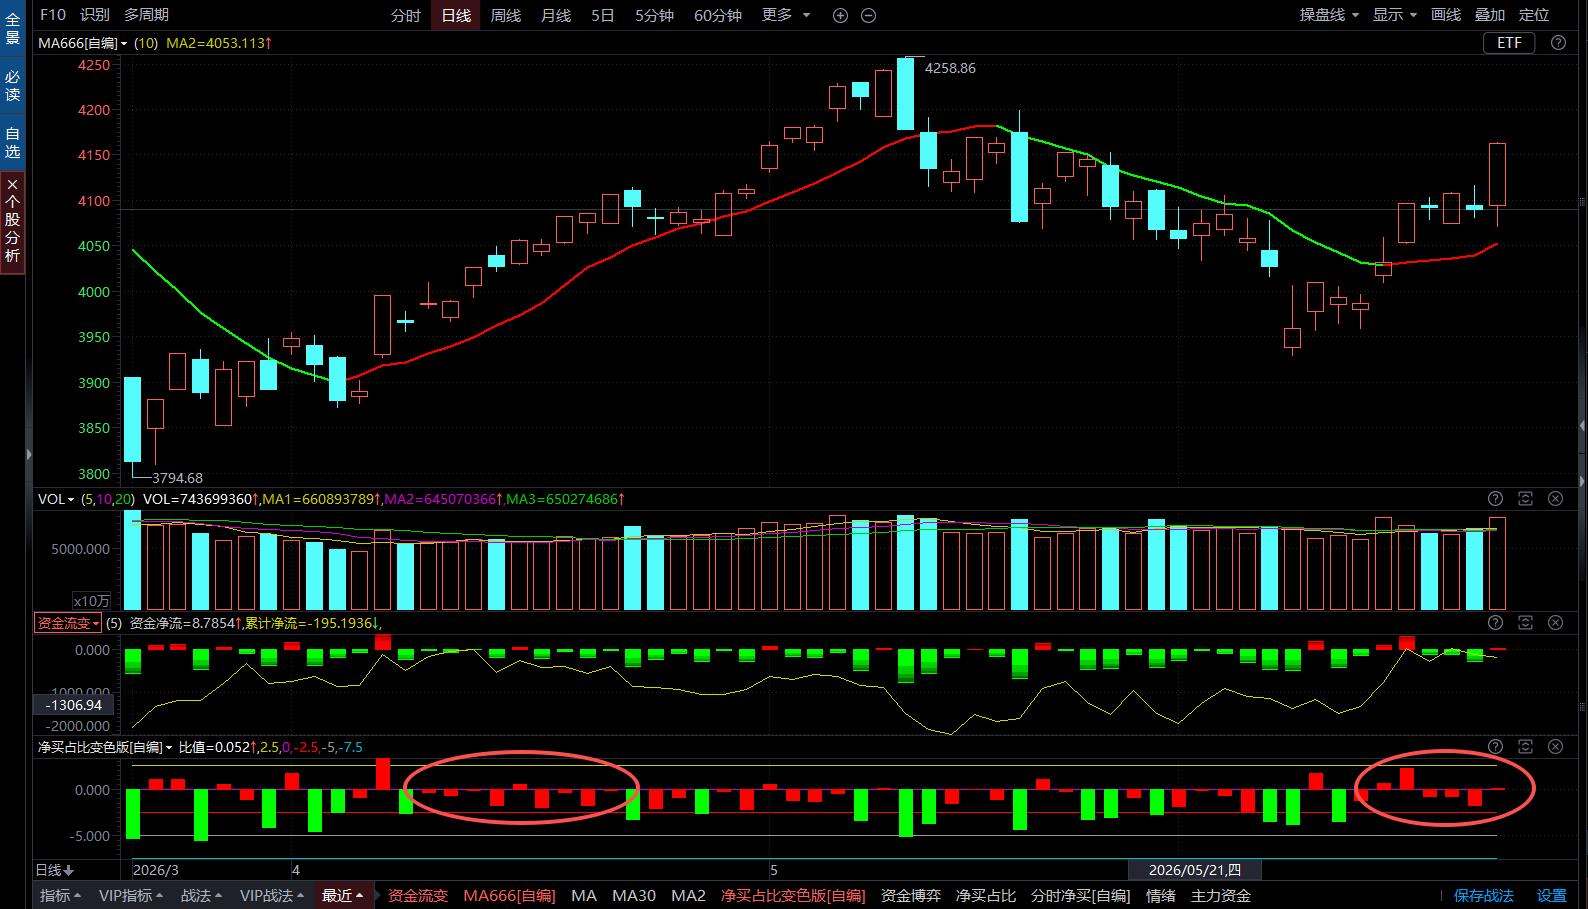Image resolution: width=1588 pixels, height=909 pixels.
Task: Apply MA2 indicator from bottom bar
Action: coord(688,896)
